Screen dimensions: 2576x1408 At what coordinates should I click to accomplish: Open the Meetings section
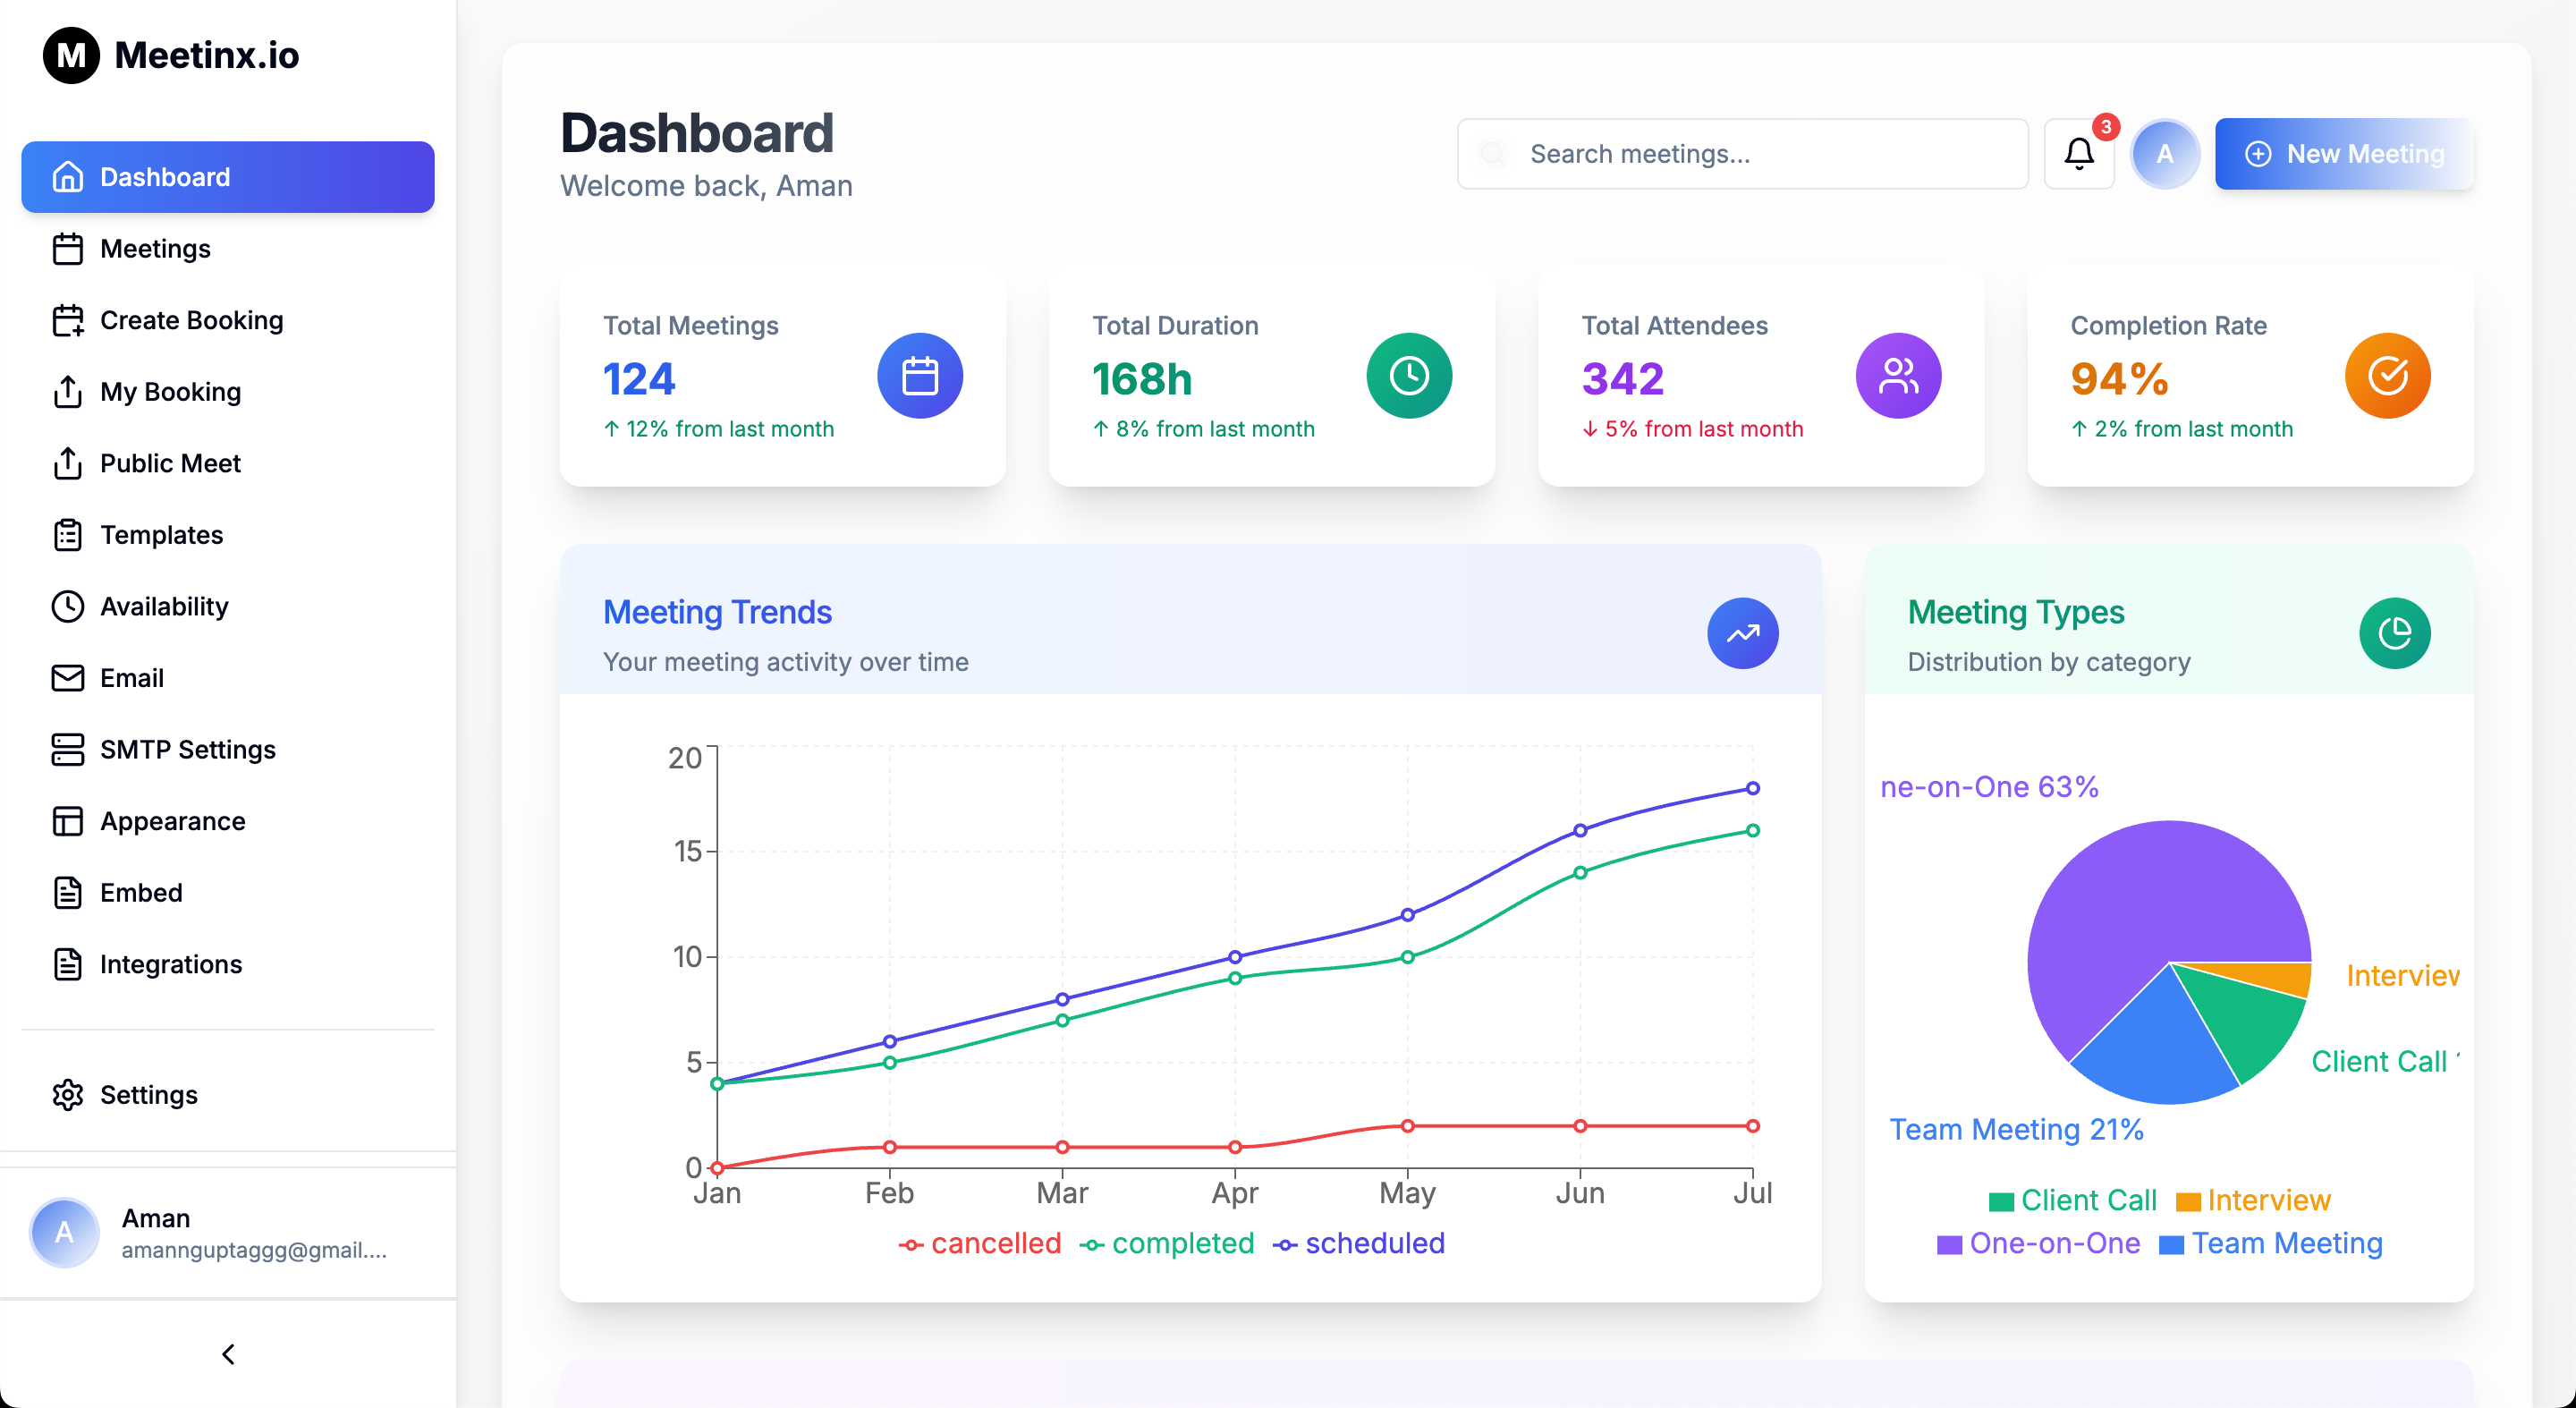[x=155, y=248]
